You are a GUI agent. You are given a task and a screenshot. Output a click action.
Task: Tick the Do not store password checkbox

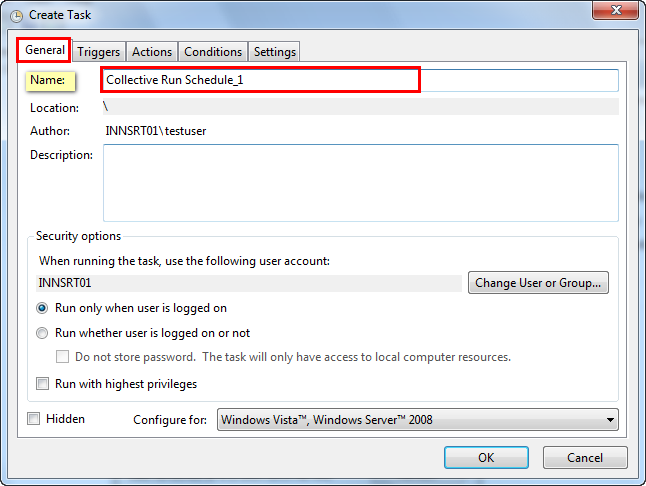coord(62,357)
